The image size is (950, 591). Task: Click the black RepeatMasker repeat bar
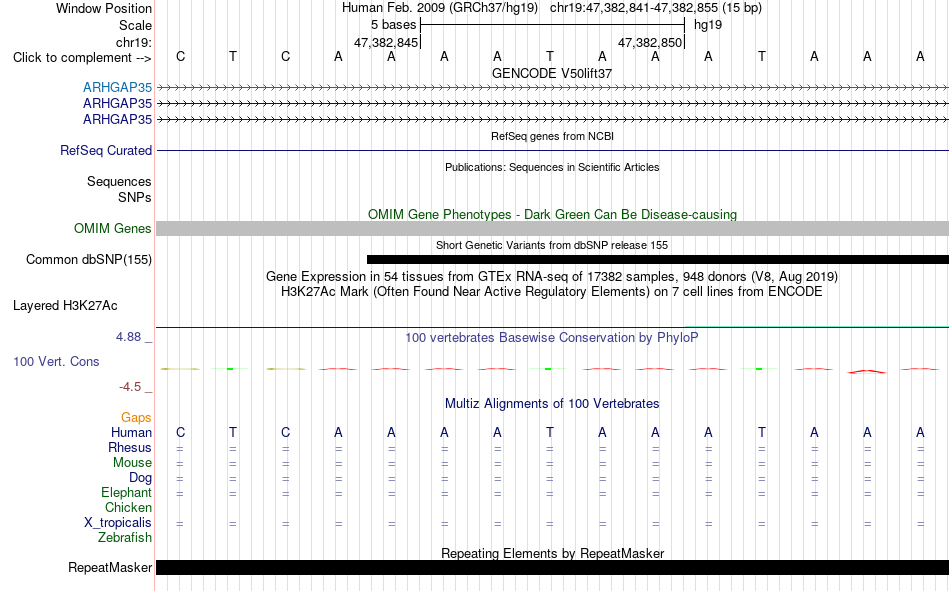coord(552,567)
